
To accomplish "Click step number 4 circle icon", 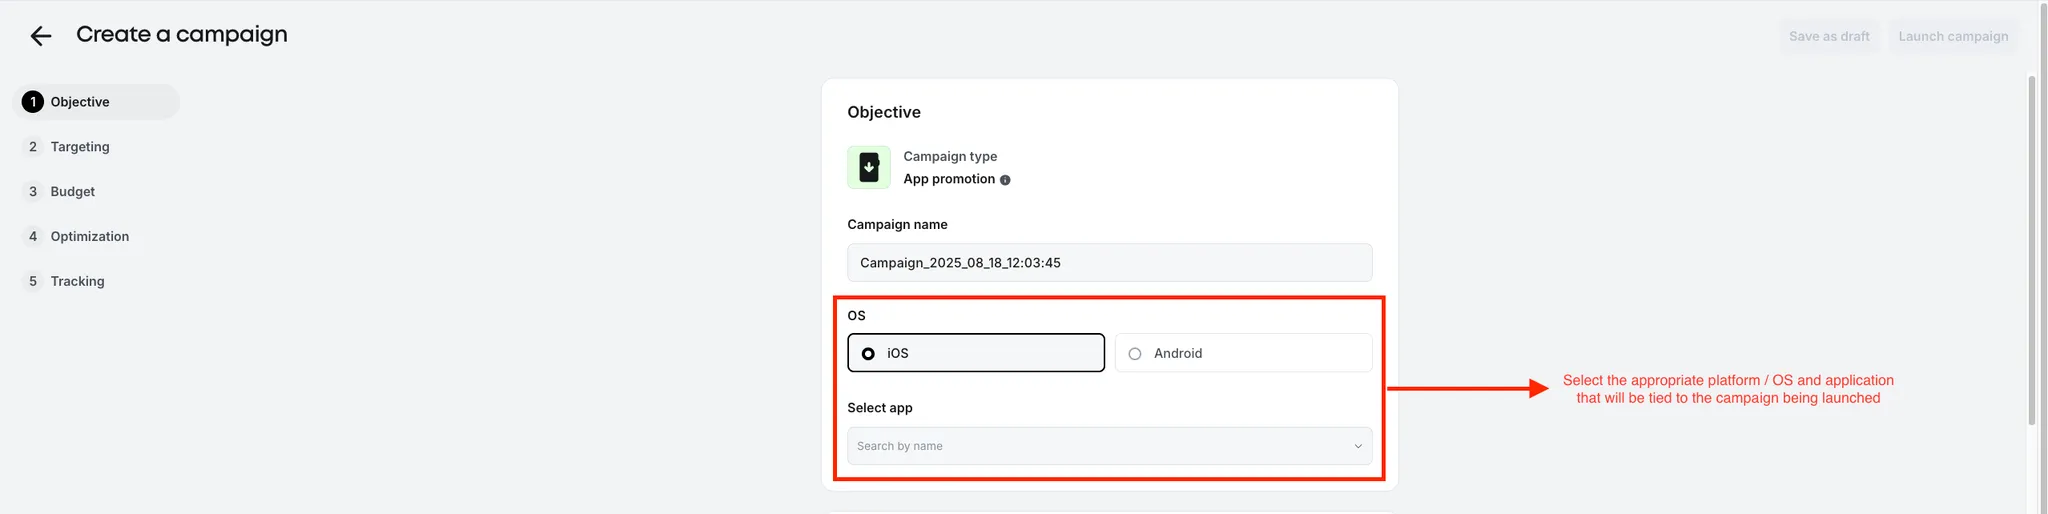I will coord(33,237).
